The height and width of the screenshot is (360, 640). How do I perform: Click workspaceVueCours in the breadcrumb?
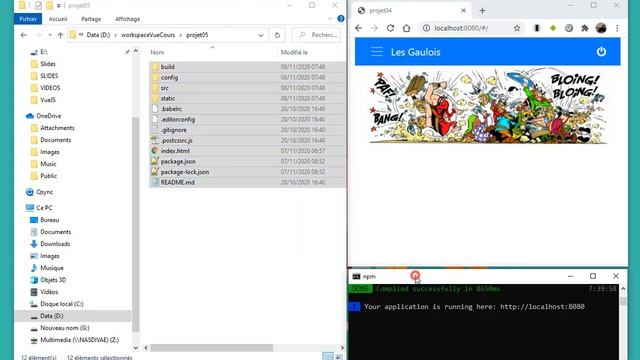[148, 35]
